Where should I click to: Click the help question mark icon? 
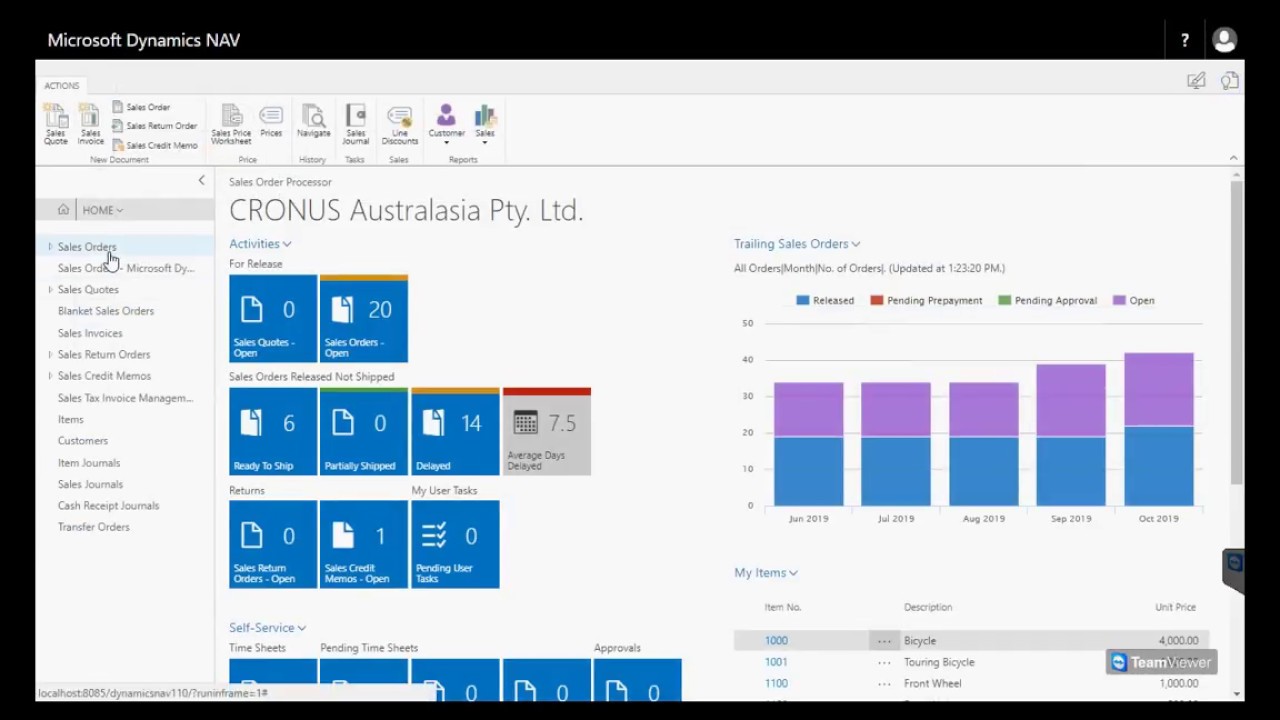point(1185,40)
